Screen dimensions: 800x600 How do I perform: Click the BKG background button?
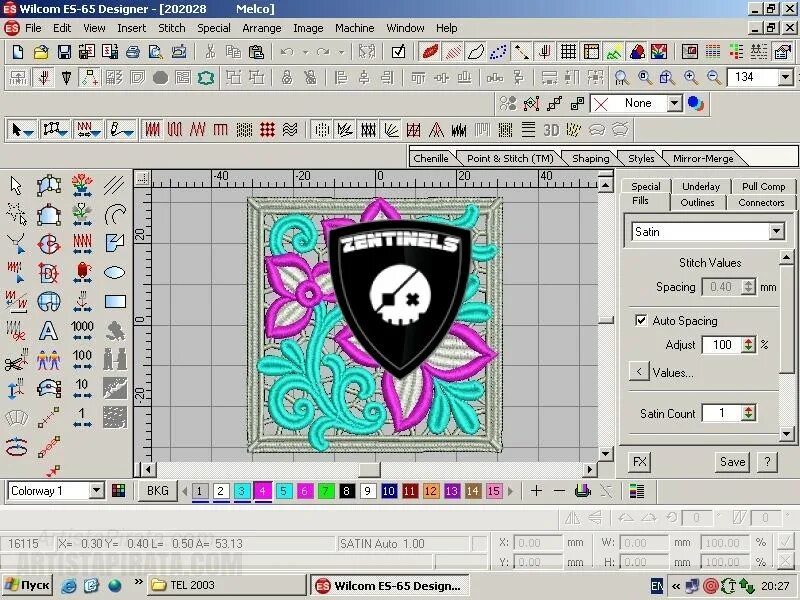click(158, 491)
